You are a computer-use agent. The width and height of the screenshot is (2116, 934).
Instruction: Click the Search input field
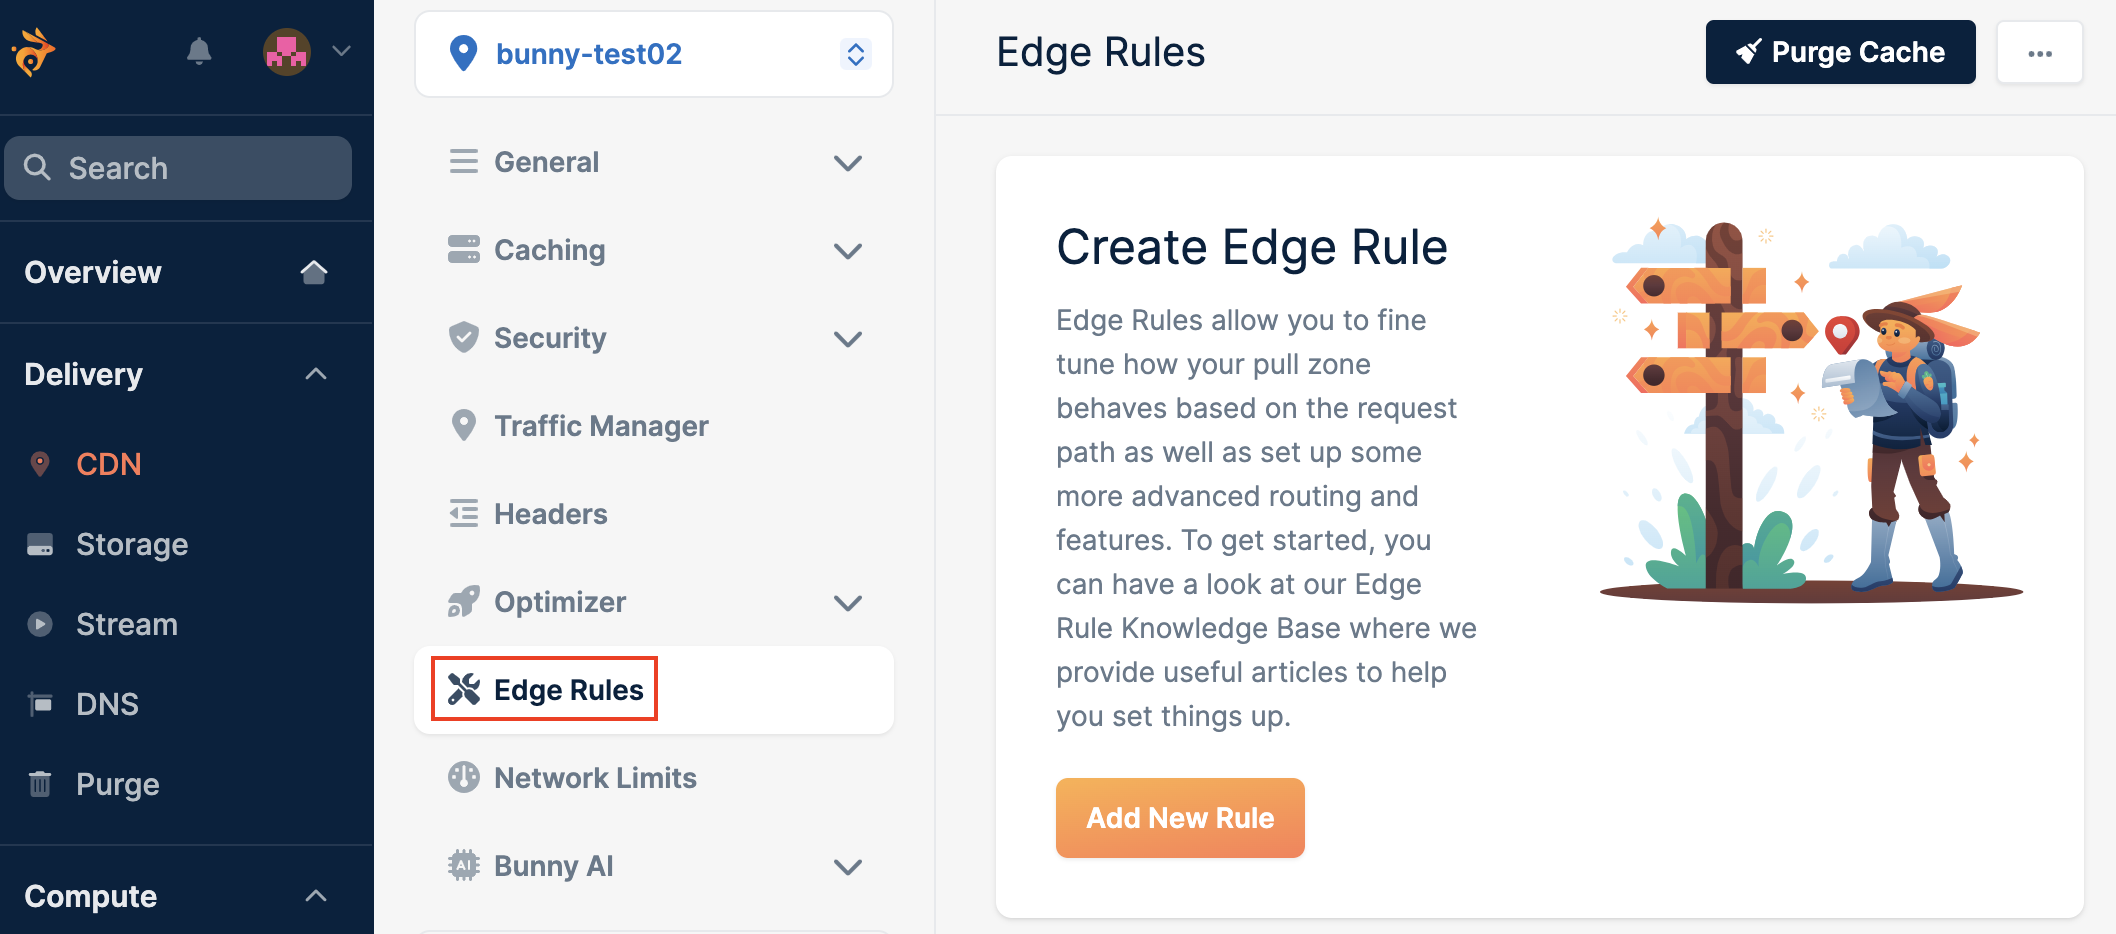click(178, 168)
